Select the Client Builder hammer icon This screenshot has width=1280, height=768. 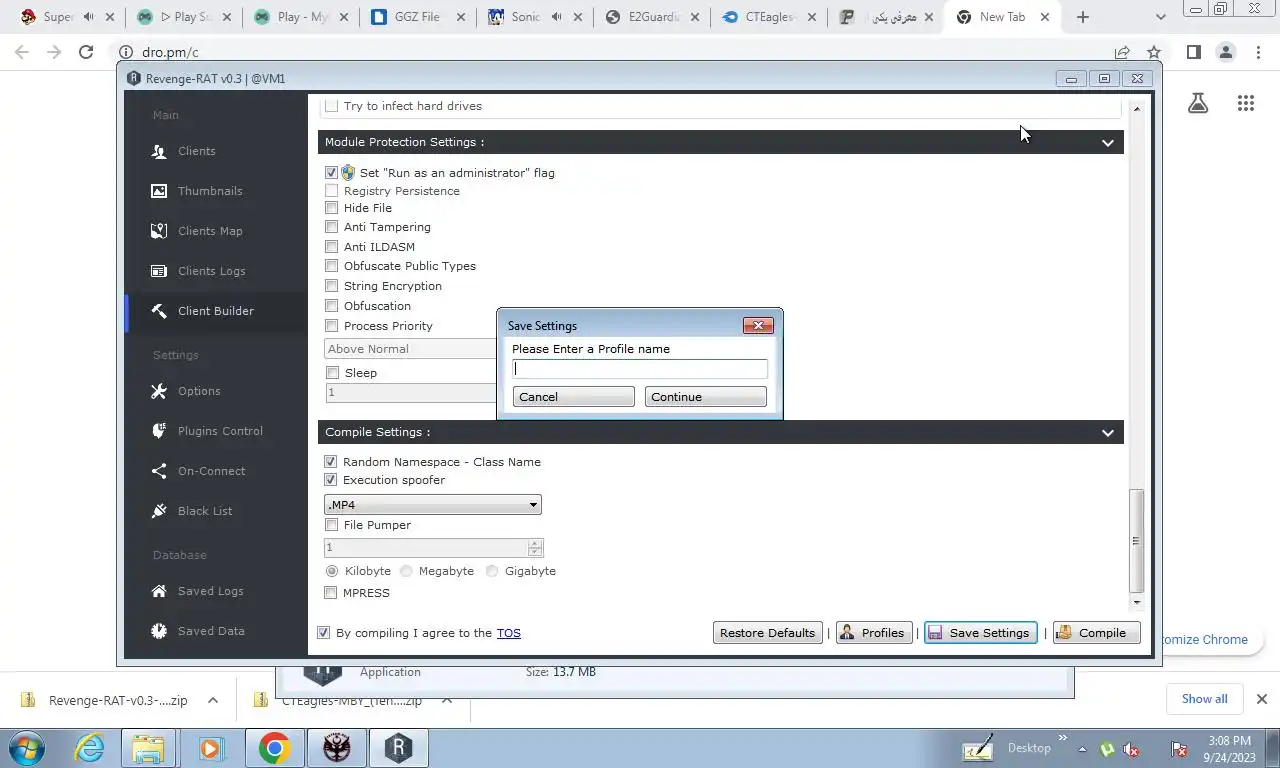coord(158,311)
